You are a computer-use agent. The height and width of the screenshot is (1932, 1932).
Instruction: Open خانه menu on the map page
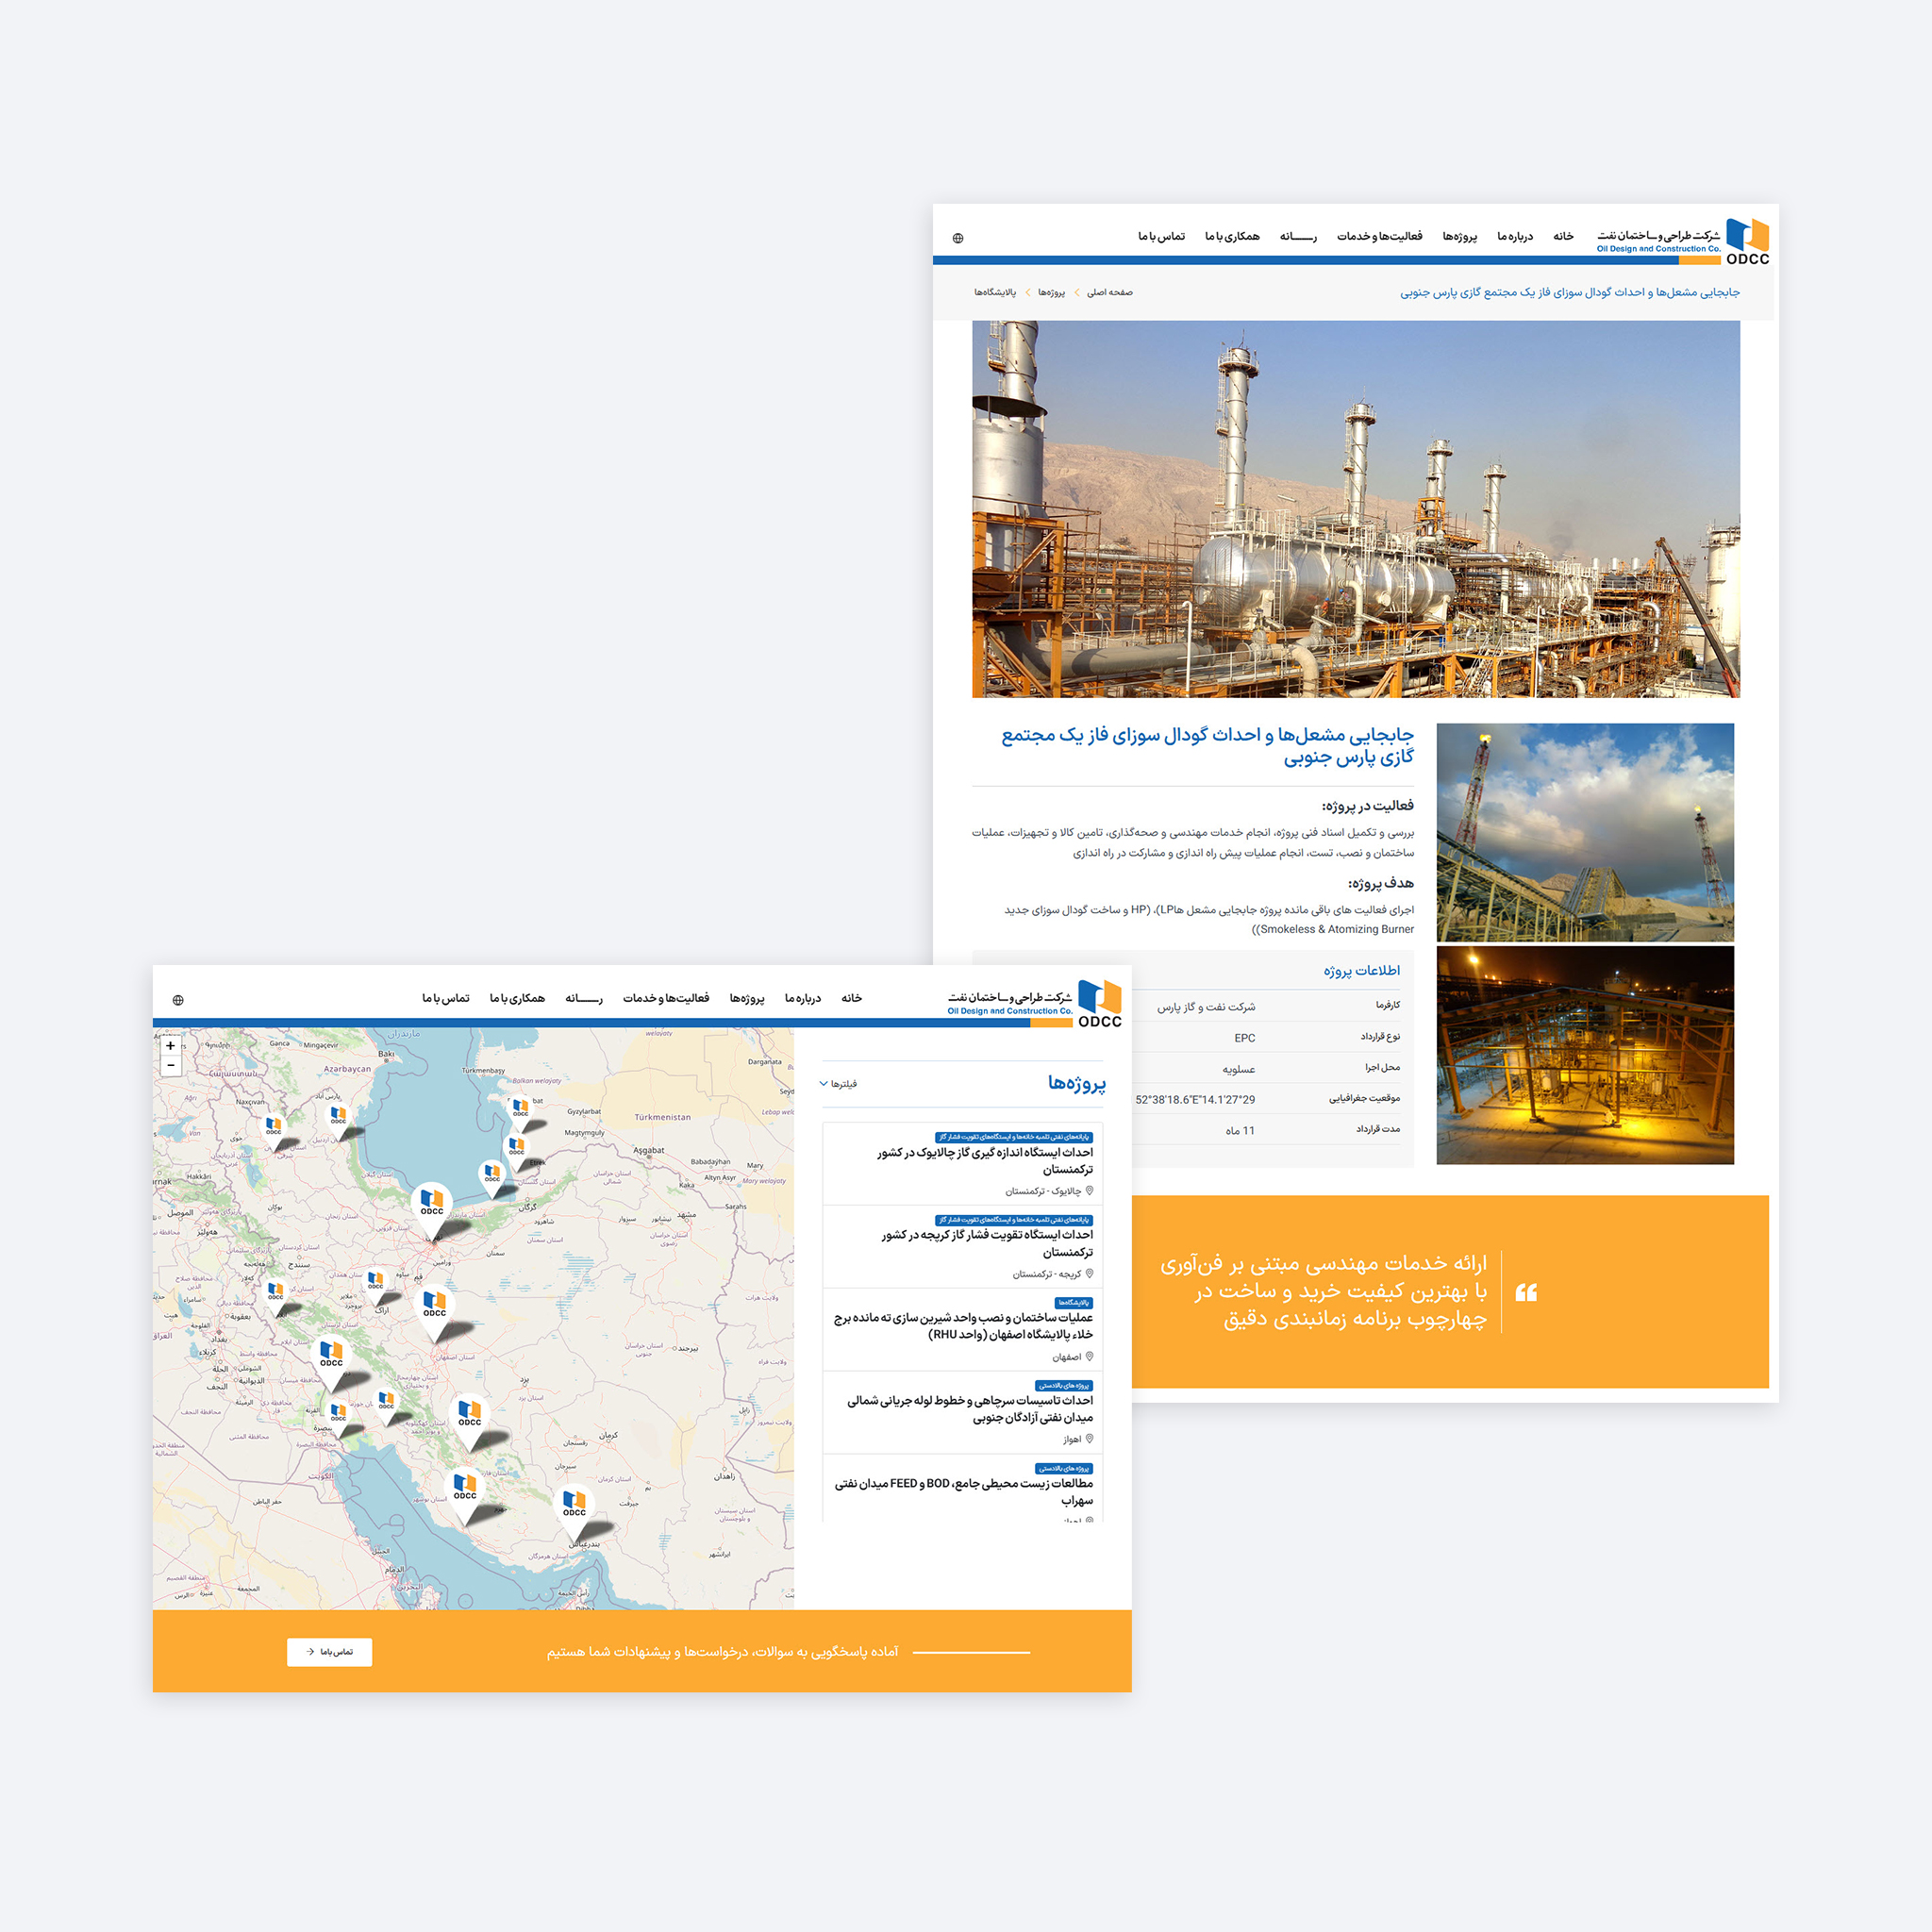[851, 998]
